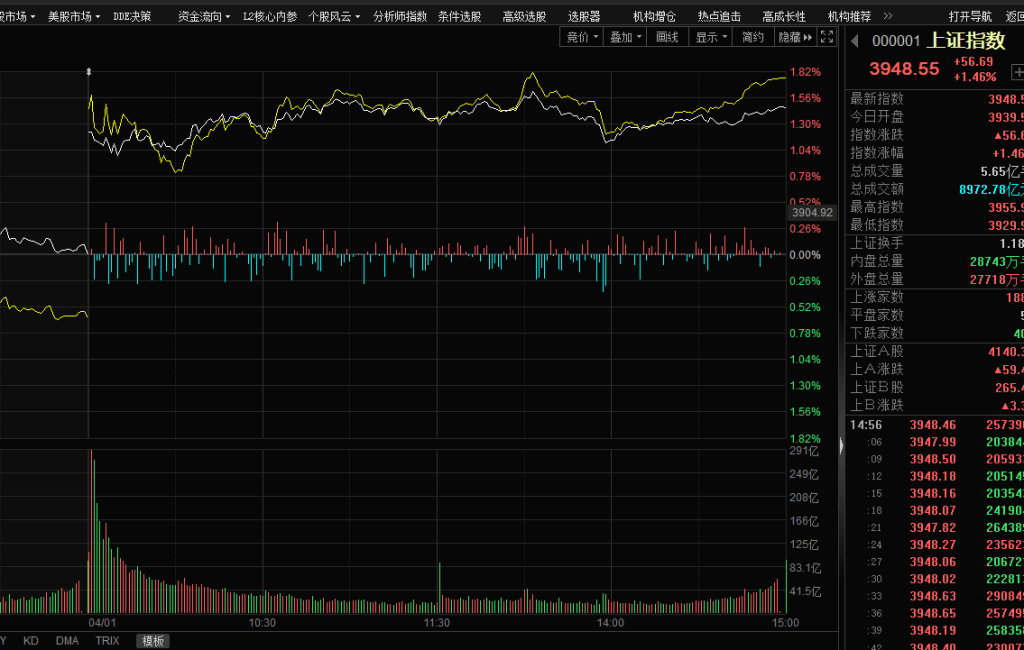
Task: Click the left arrow before stock code 000001
Action: (855, 40)
